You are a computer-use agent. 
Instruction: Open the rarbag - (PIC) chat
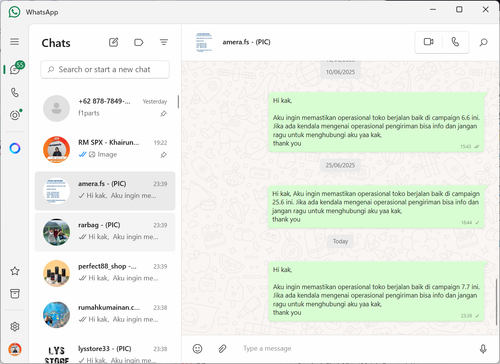105,232
